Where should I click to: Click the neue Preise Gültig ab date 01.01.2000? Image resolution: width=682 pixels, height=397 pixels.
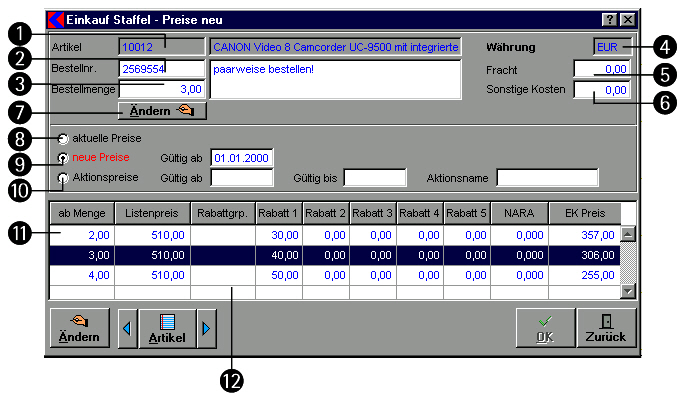(x=242, y=158)
